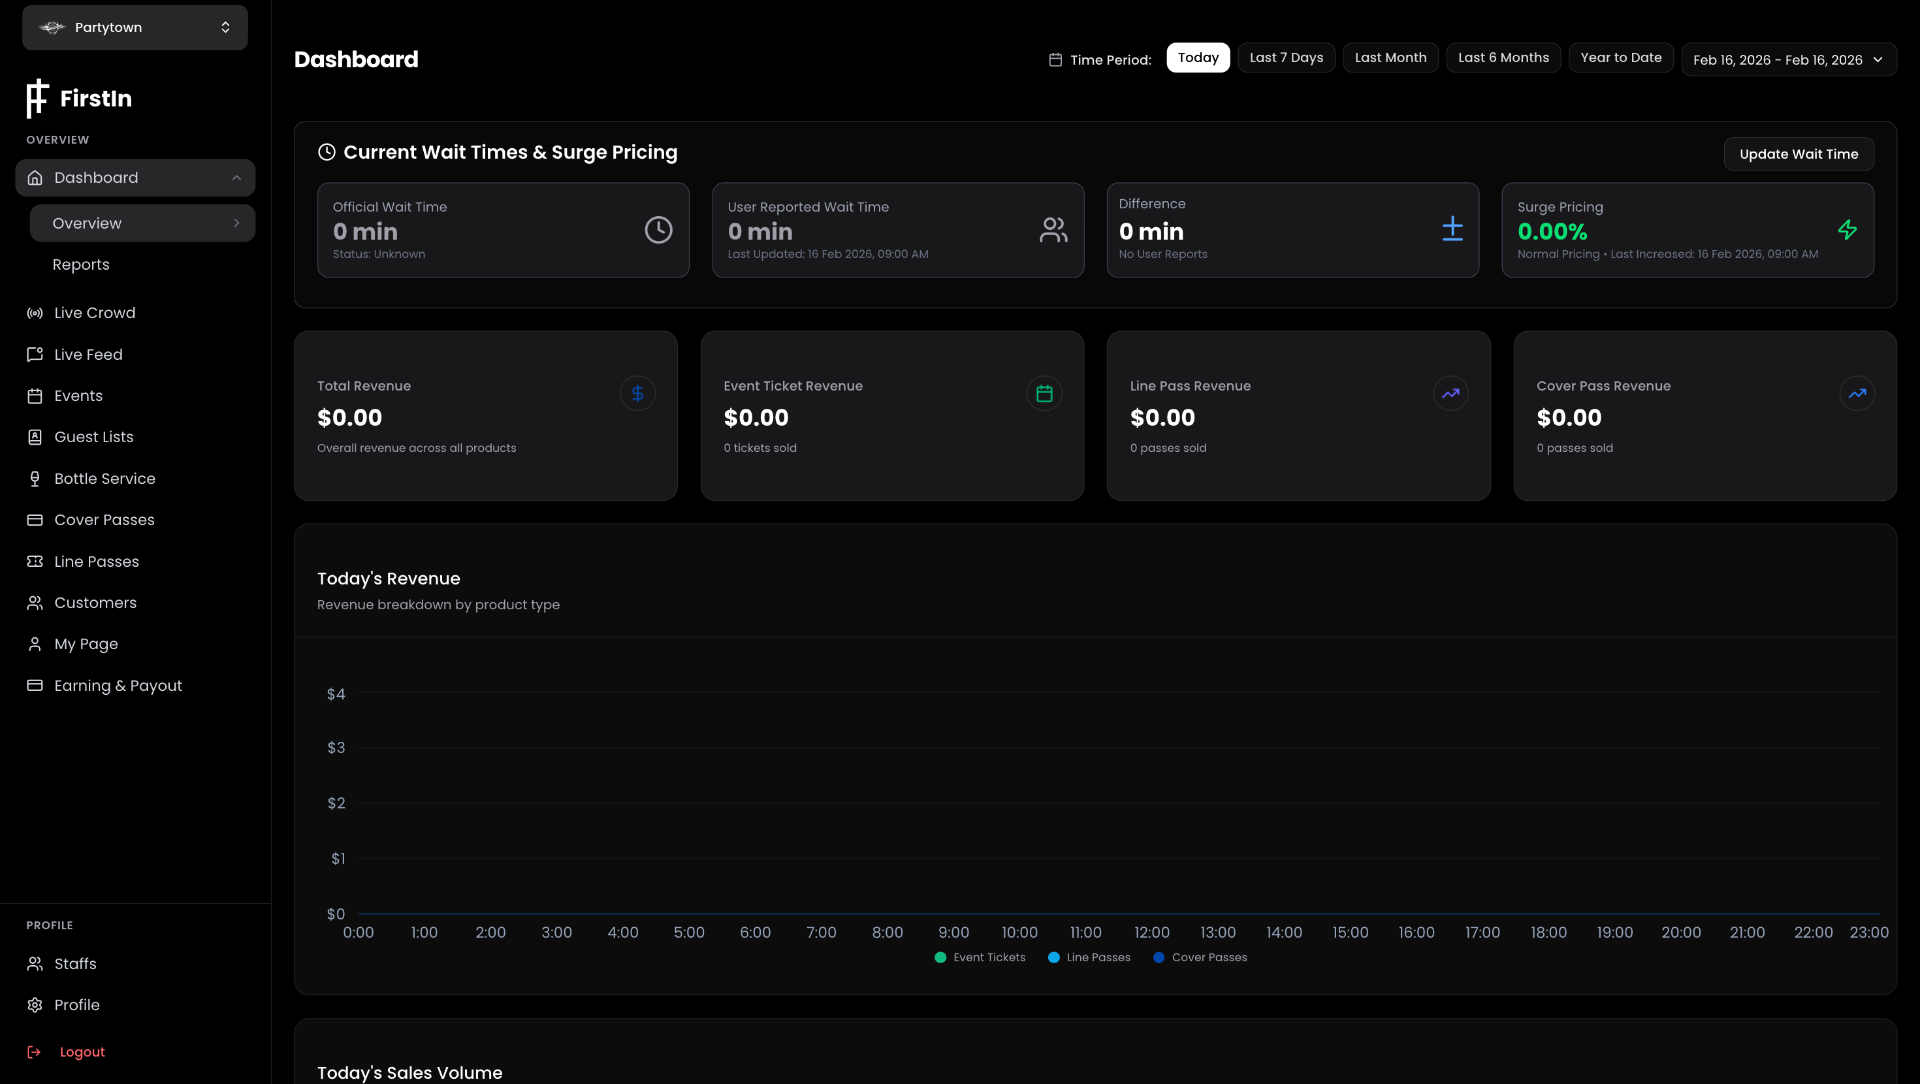
Task: Click the clock icon on Official Wait Time card
Action: pyautogui.click(x=658, y=229)
